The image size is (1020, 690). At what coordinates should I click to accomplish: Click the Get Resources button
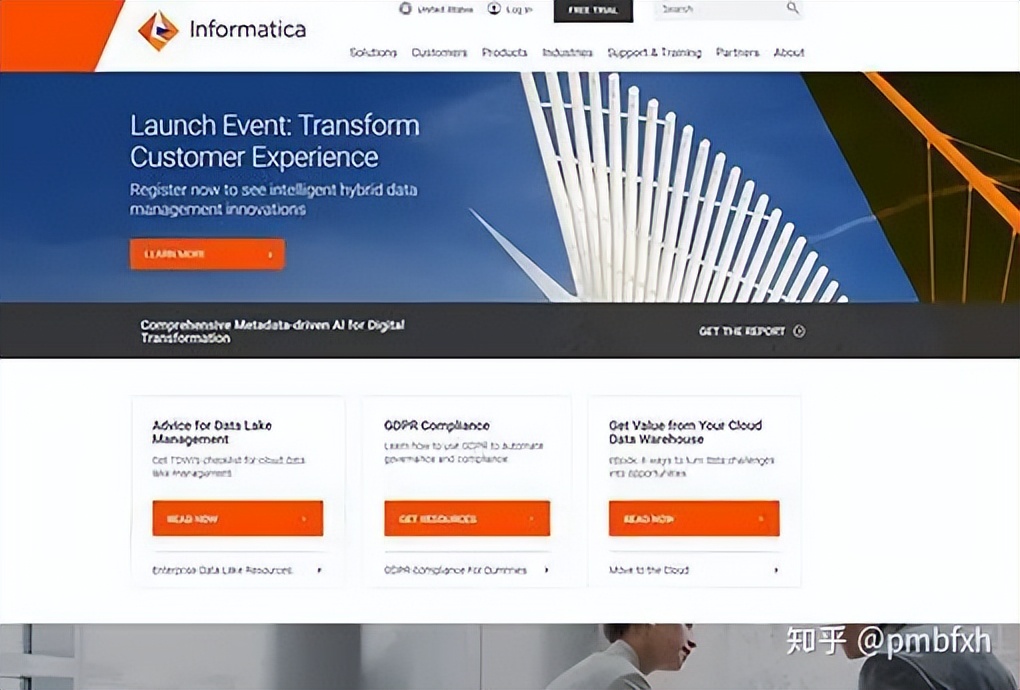click(x=467, y=518)
